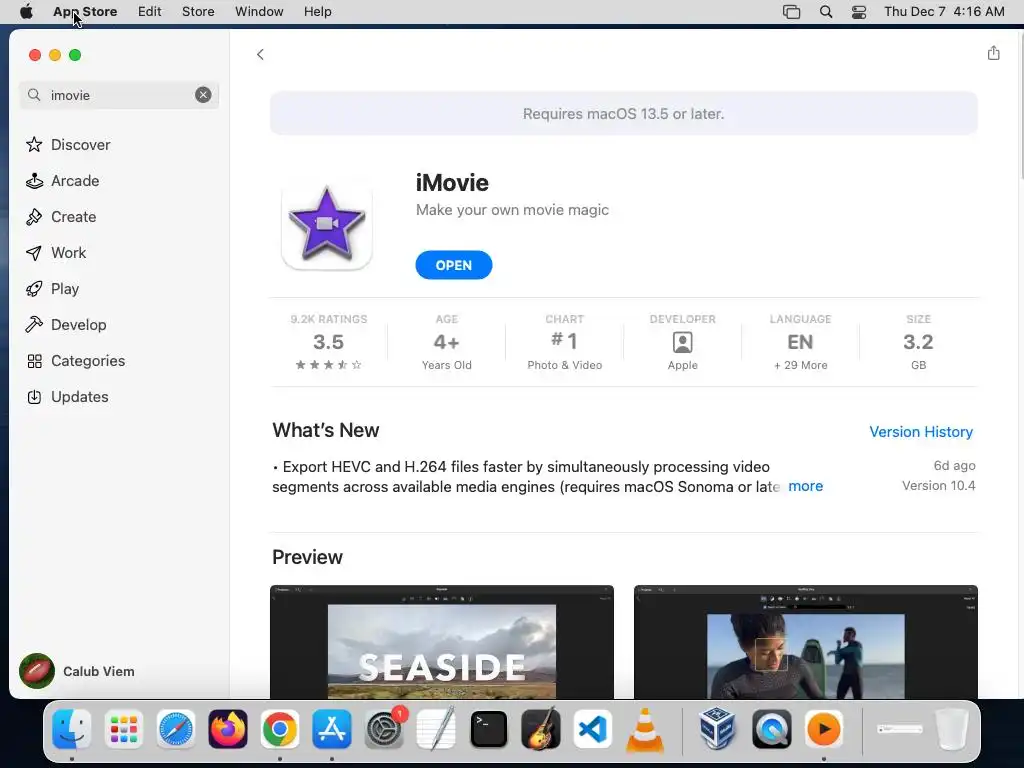Open Finder from the Dock
Image resolution: width=1024 pixels, height=768 pixels.
[72, 729]
